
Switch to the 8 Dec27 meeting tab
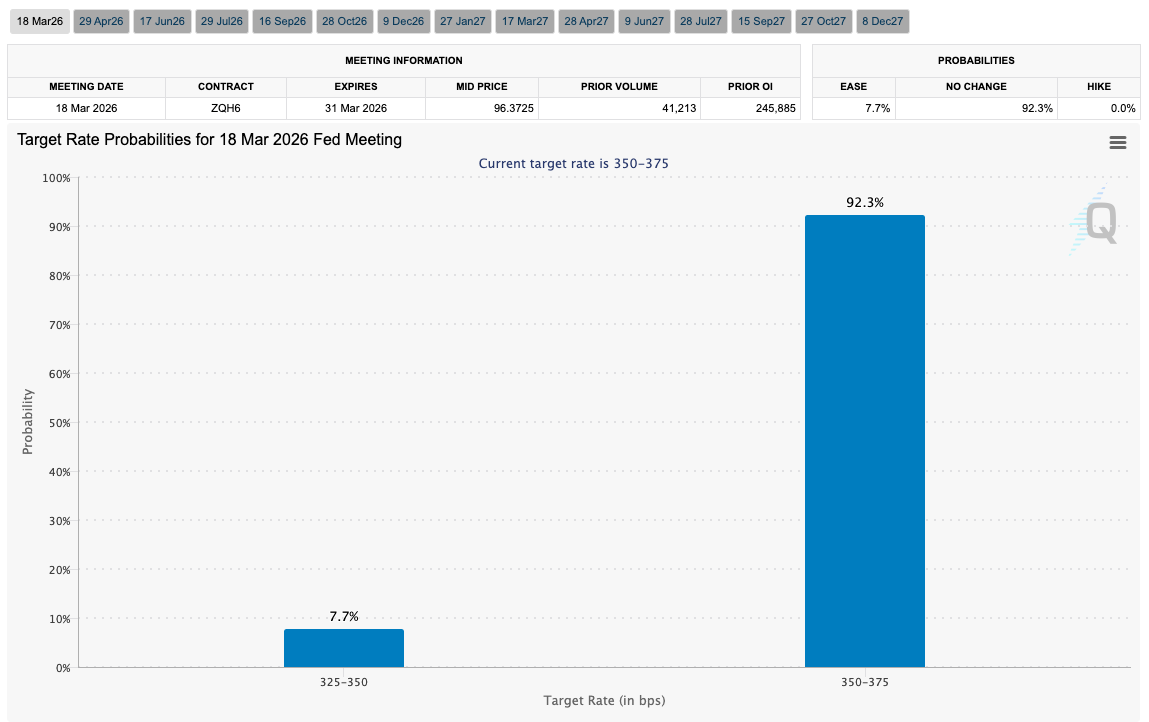(x=882, y=20)
